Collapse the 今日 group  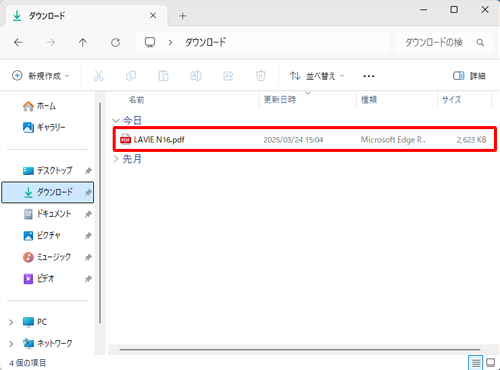(116, 120)
